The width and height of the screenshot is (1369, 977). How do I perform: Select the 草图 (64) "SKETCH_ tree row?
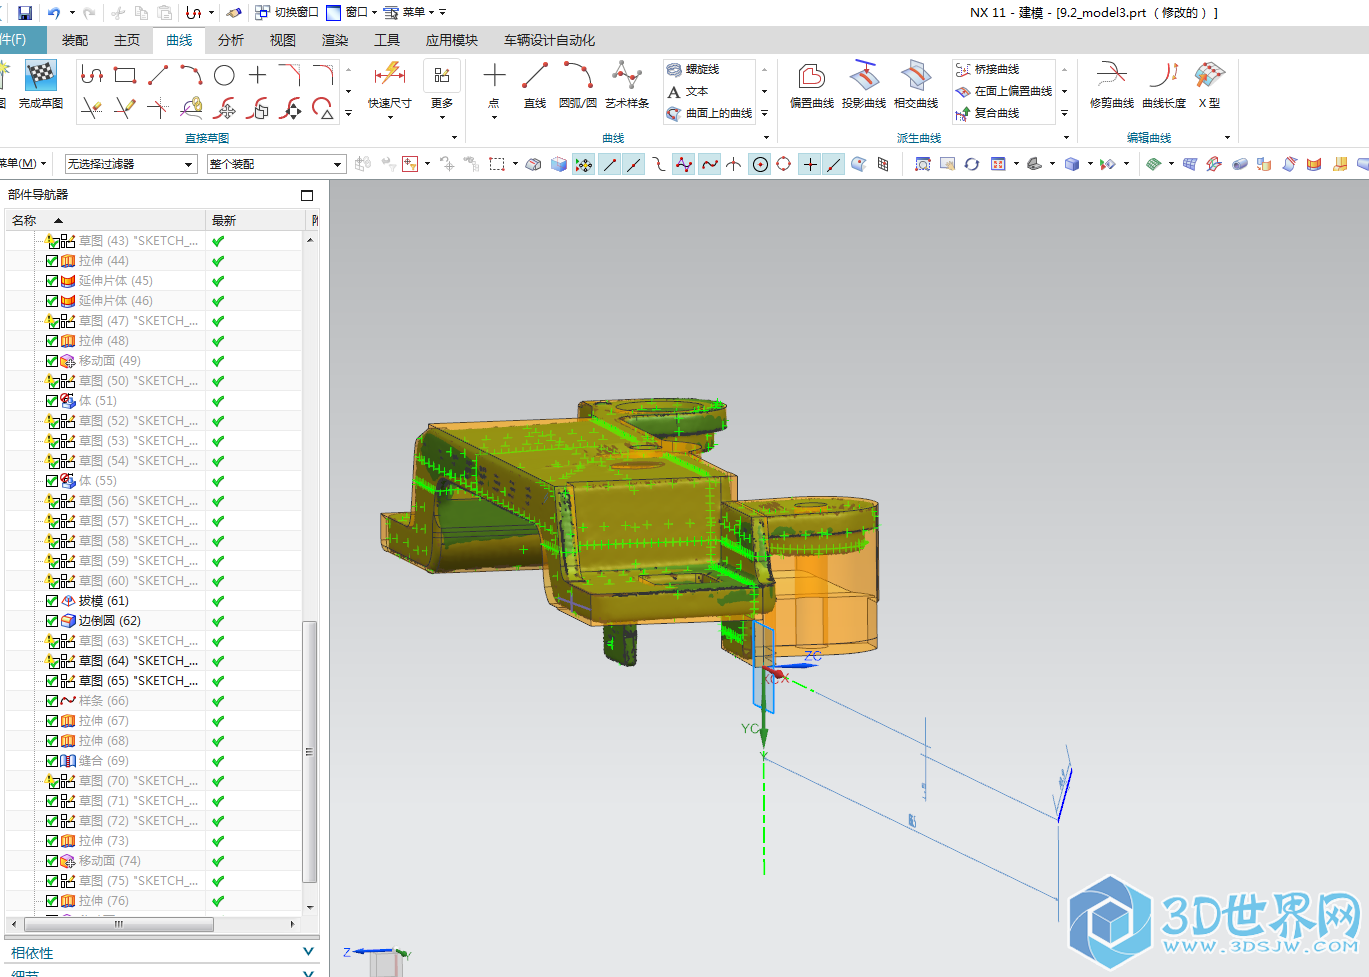153,661
